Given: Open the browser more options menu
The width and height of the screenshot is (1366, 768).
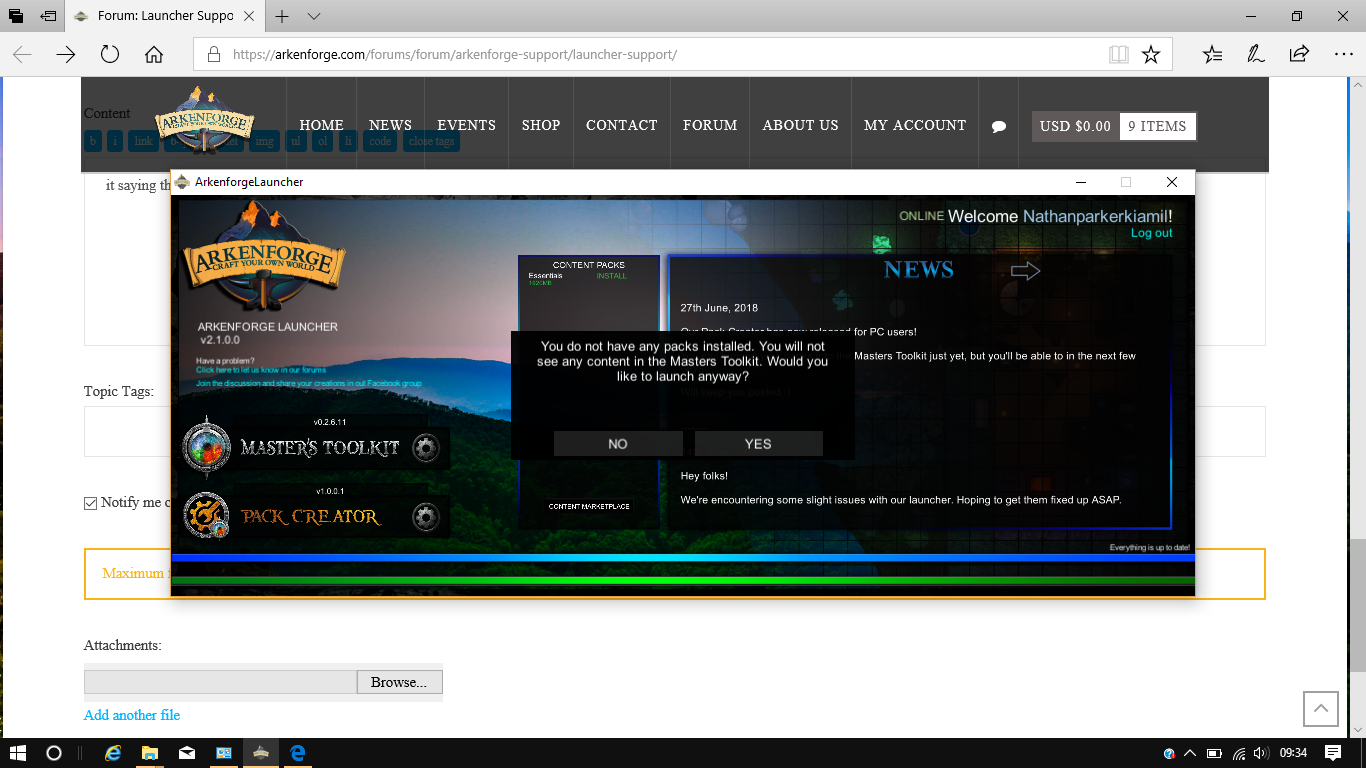Looking at the screenshot, I should (x=1343, y=54).
